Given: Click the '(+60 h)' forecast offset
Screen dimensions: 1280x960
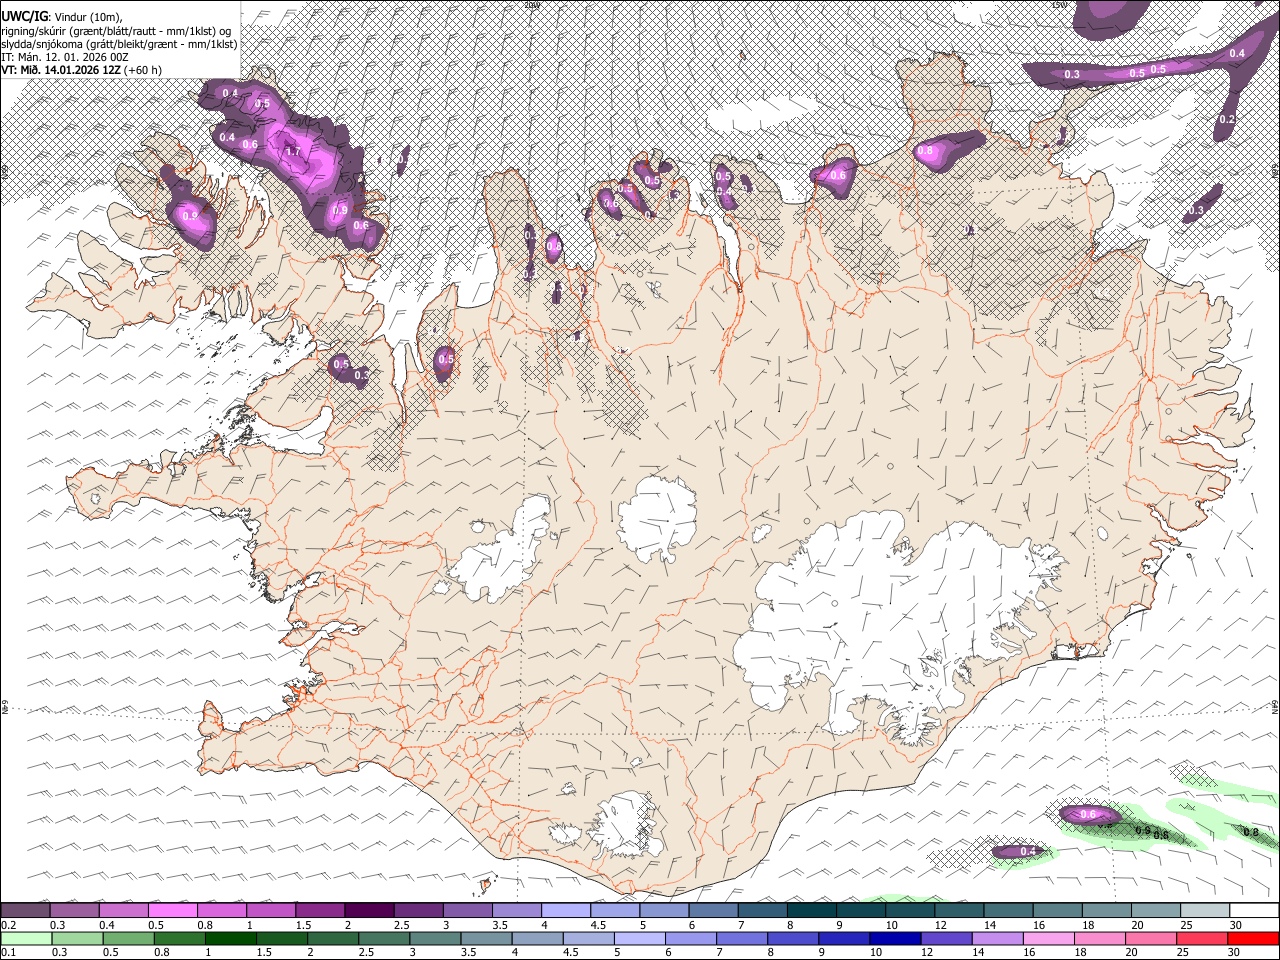Looking at the screenshot, I should click(x=144, y=70).
